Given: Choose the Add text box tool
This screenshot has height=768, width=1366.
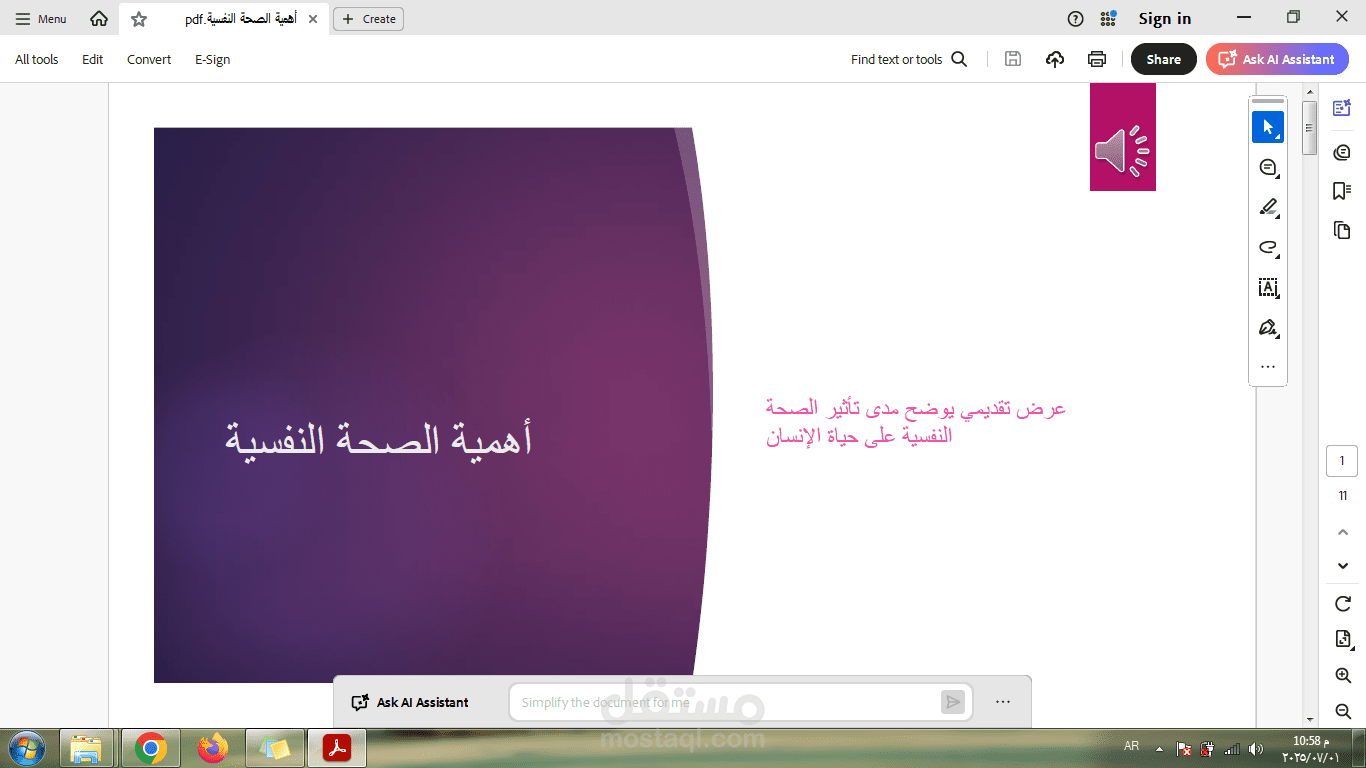Looking at the screenshot, I should (x=1268, y=288).
